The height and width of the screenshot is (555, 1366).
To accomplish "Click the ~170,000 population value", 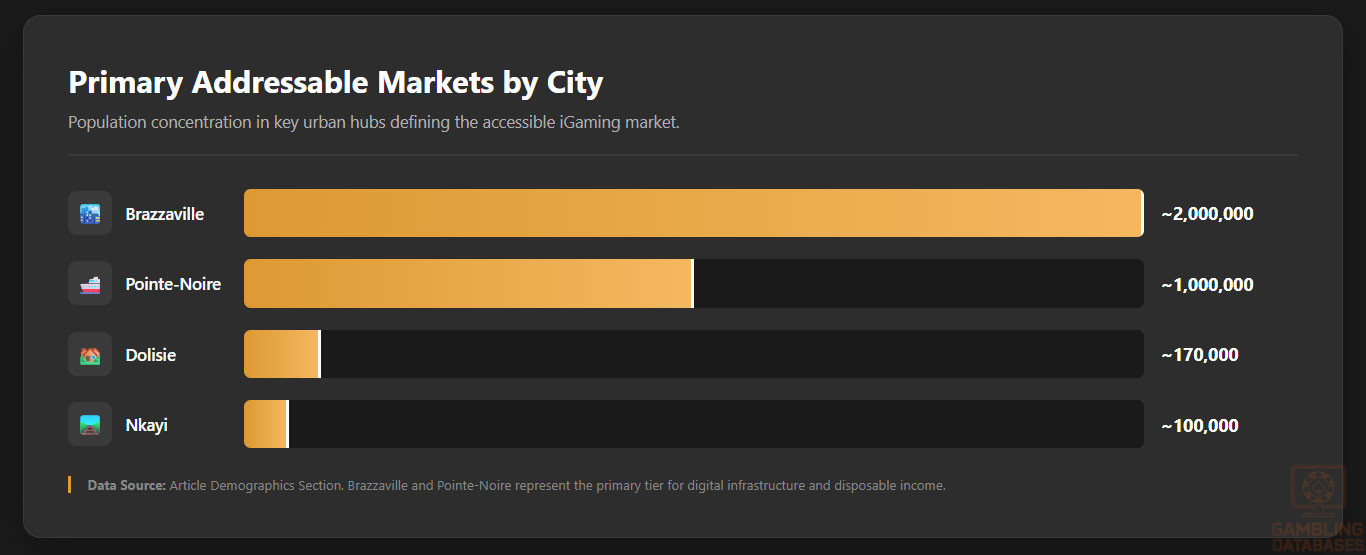I will pos(1200,355).
